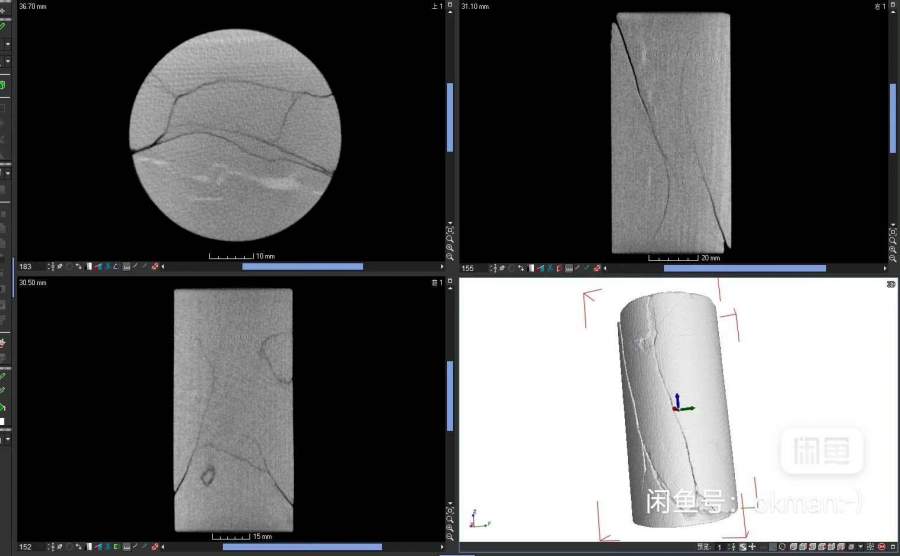Click the left scroll arrow of the top-right slice bar
The height and width of the screenshot is (556, 900).
[x=605, y=268]
